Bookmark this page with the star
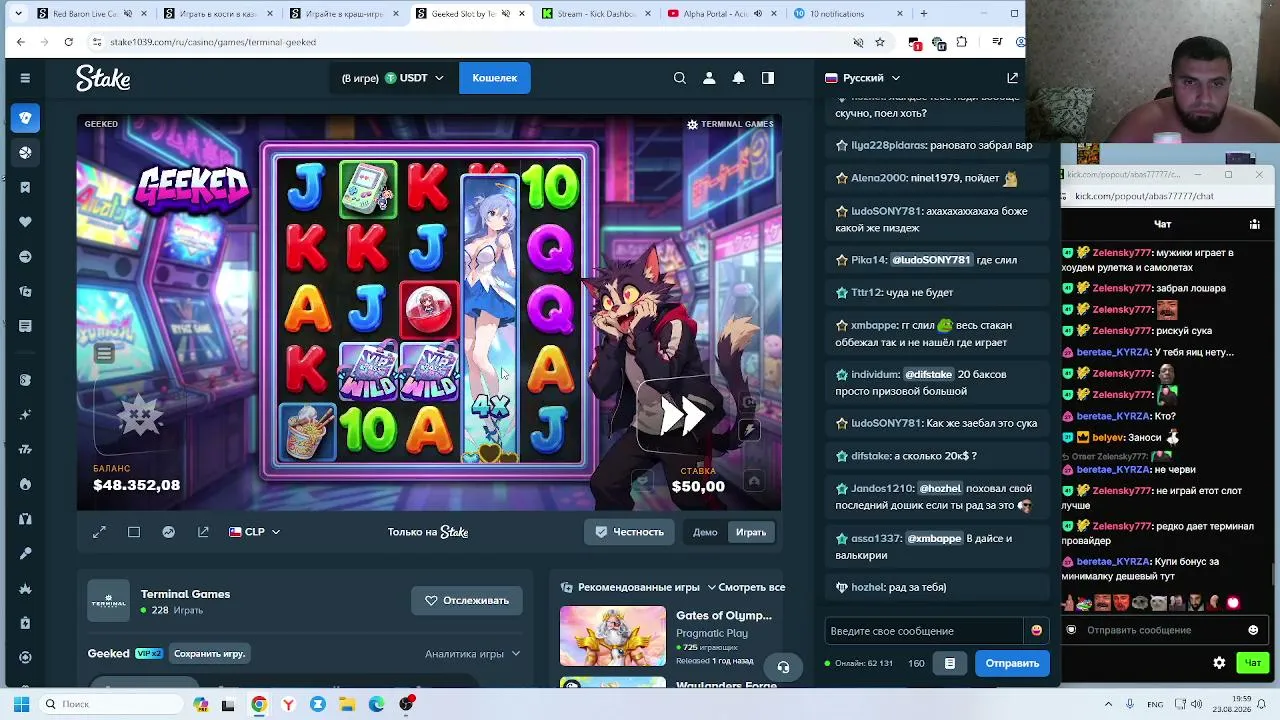This screenshot has height=720, width=1280. 880,42
